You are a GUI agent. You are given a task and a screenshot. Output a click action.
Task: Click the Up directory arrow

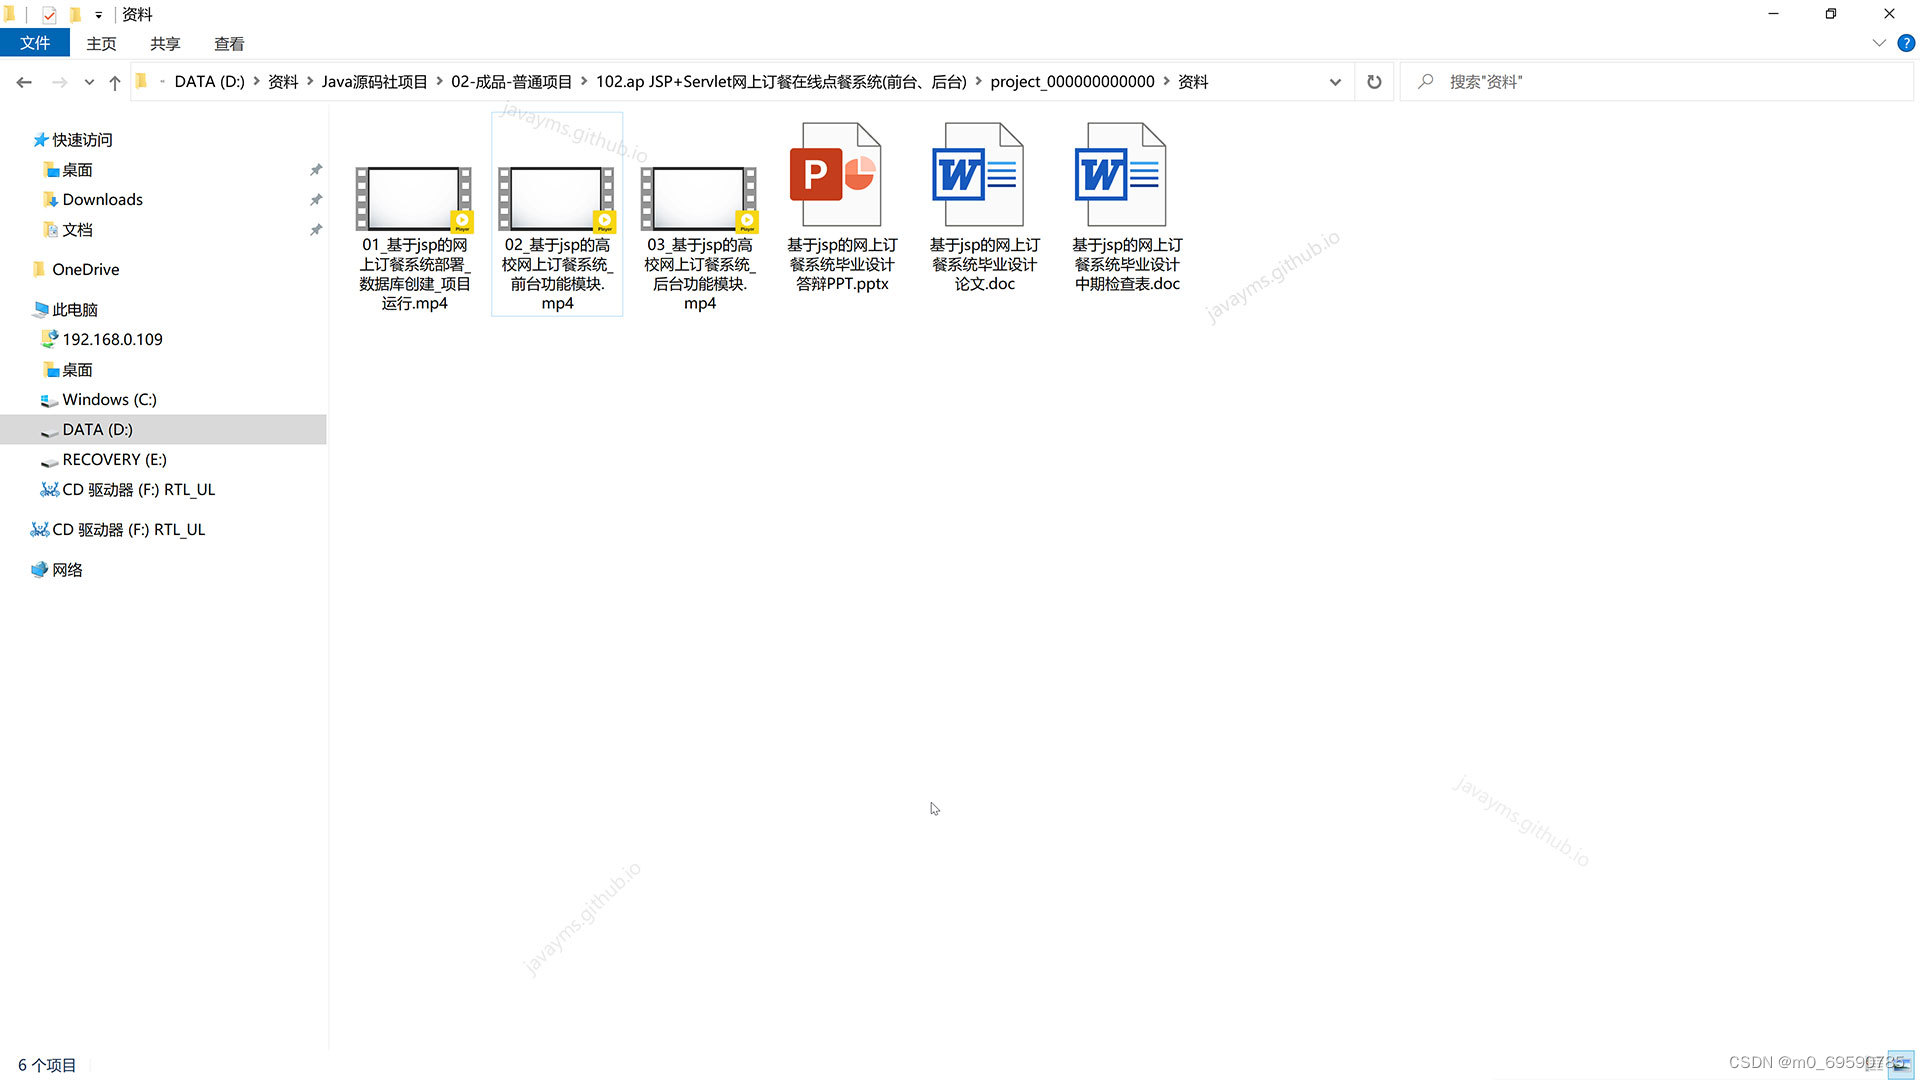(x=115, y=82)
